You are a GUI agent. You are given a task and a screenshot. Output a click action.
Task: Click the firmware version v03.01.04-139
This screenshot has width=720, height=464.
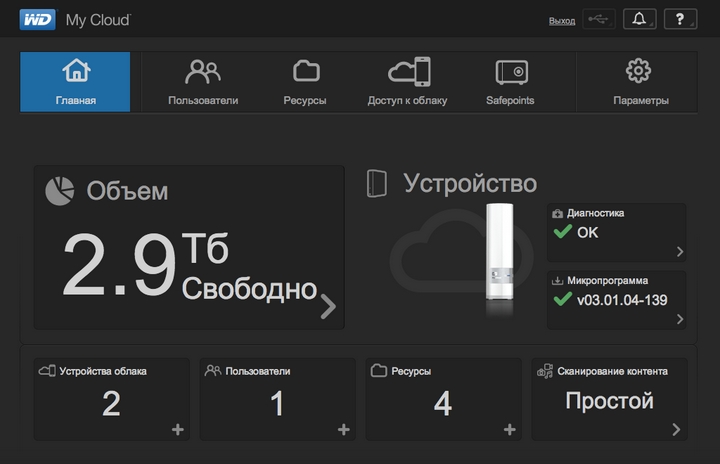[x=622, y=300]
